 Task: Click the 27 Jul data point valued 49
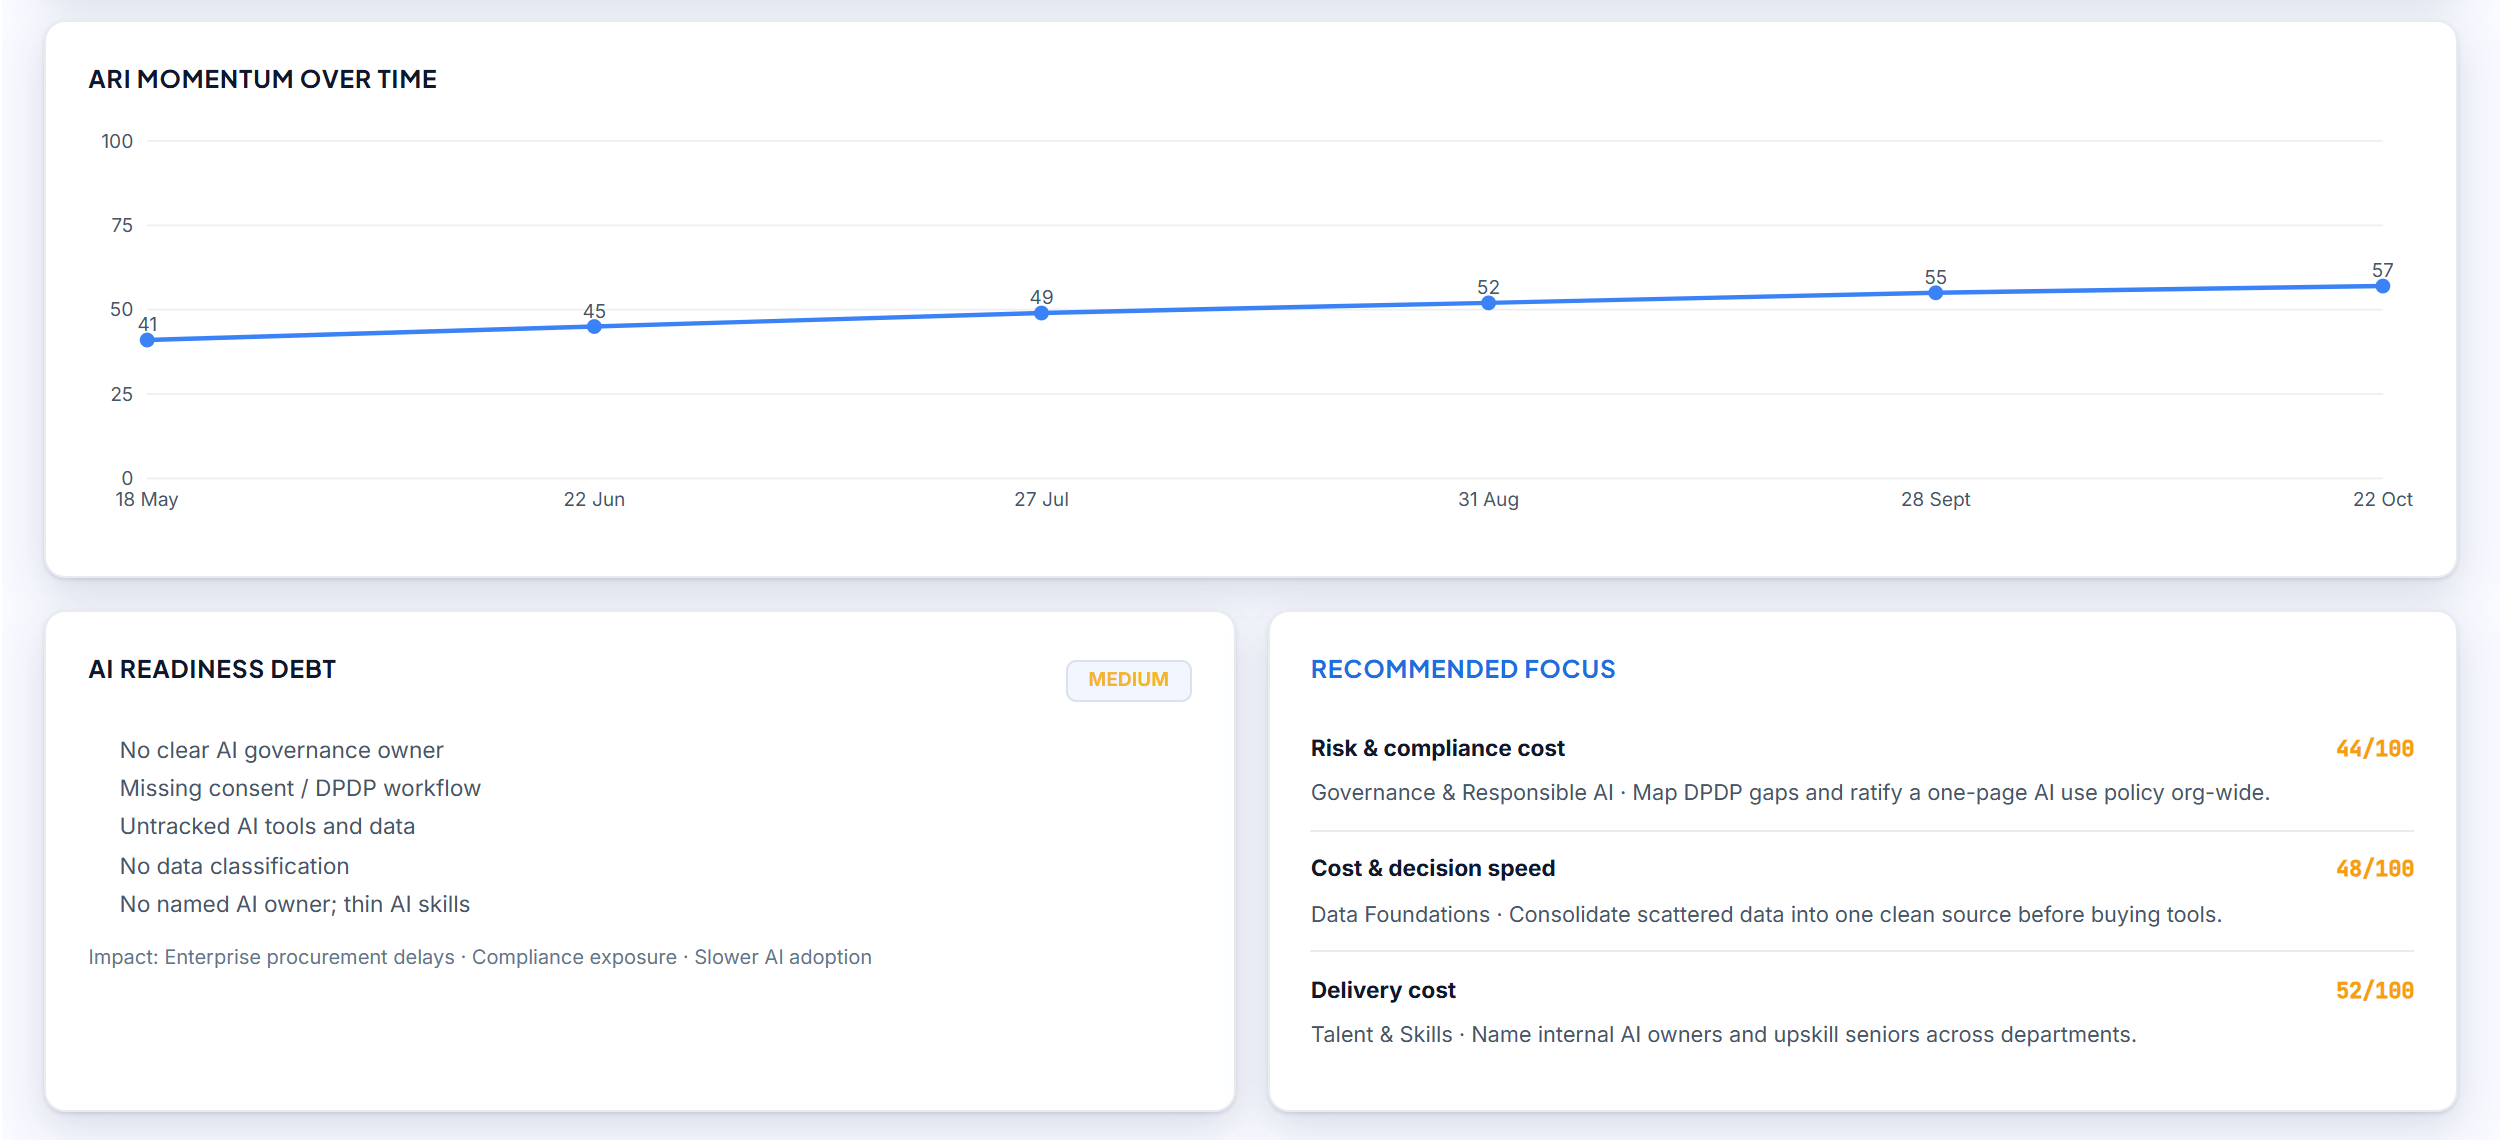click(x=1041, y=313)
